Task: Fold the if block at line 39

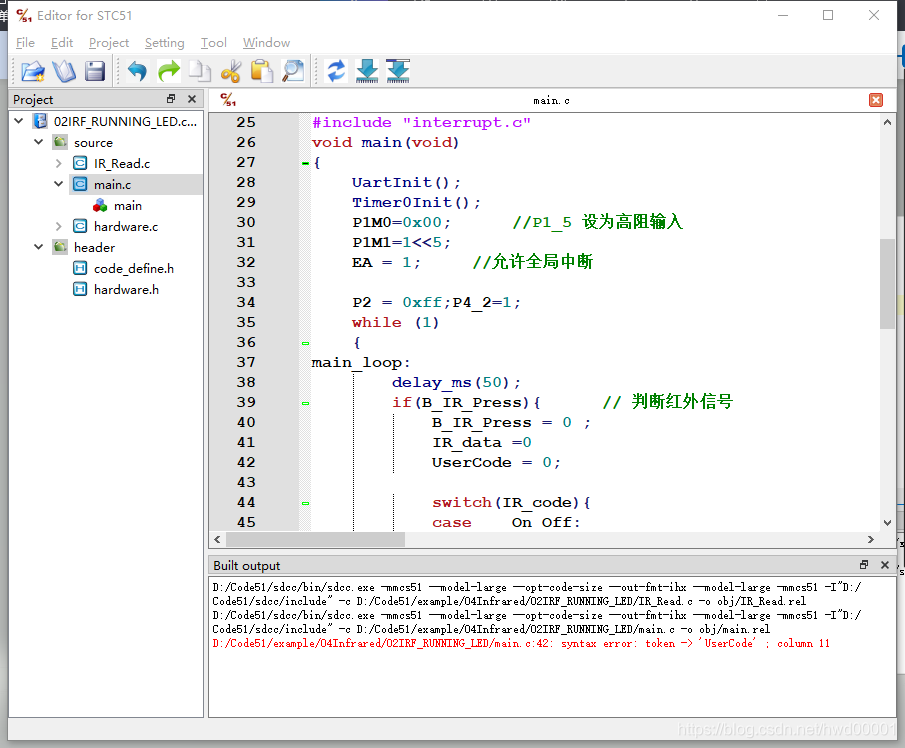Action: [x=305, y=403]
